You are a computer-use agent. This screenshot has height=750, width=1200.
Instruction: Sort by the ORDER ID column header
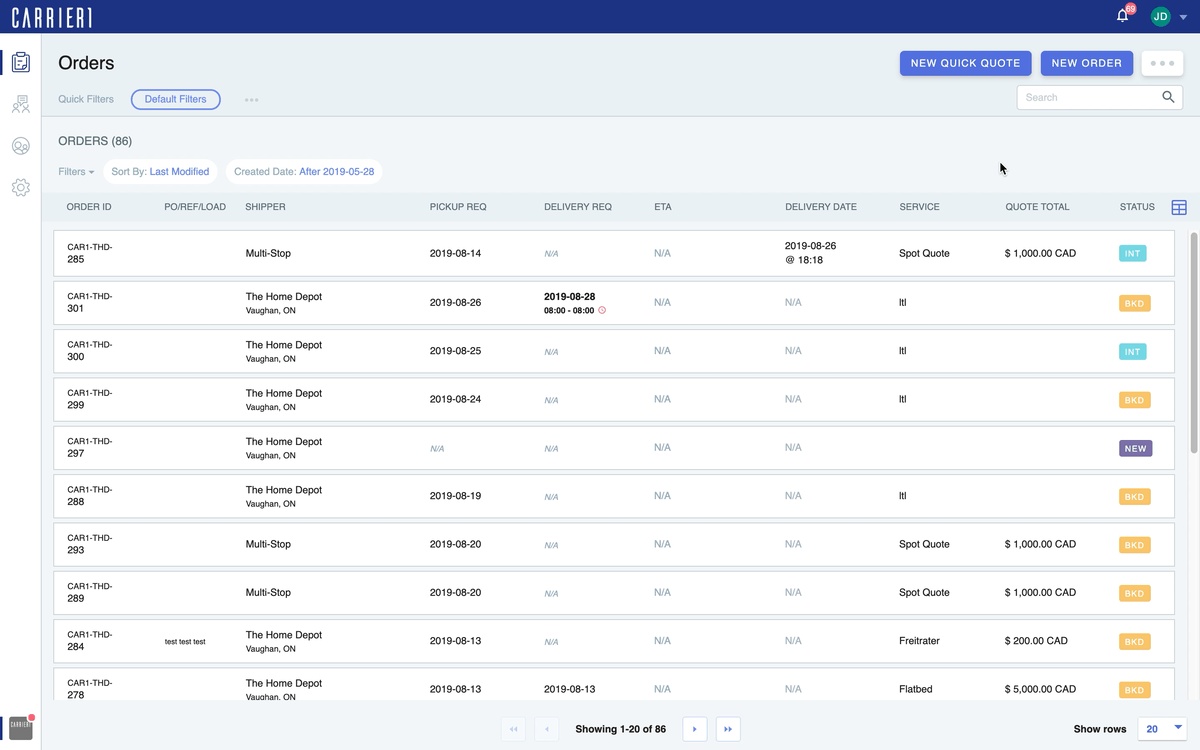(x=89, y=207)
